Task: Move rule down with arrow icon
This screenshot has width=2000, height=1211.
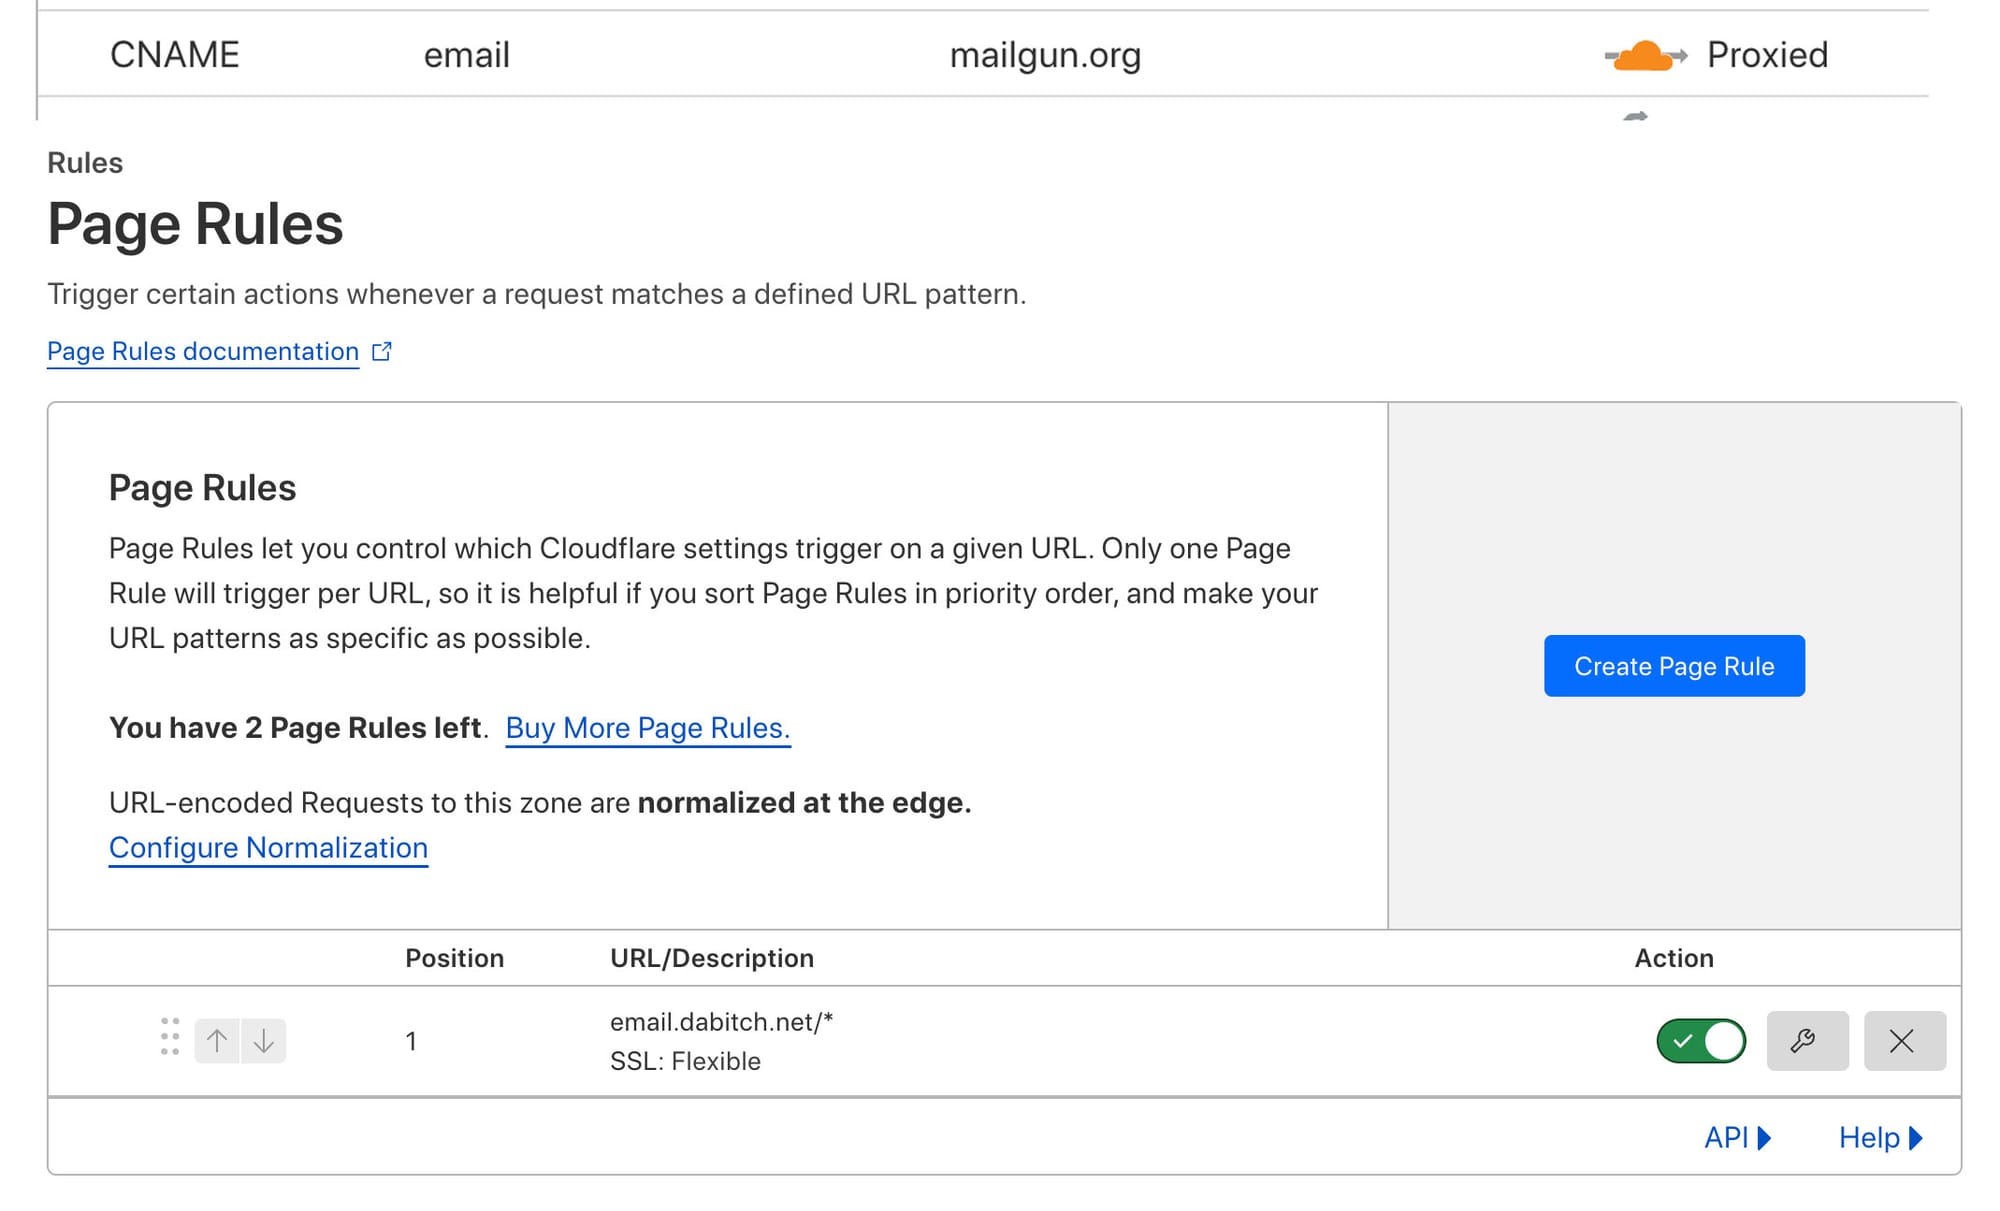Action: (x=264, y=1041)
